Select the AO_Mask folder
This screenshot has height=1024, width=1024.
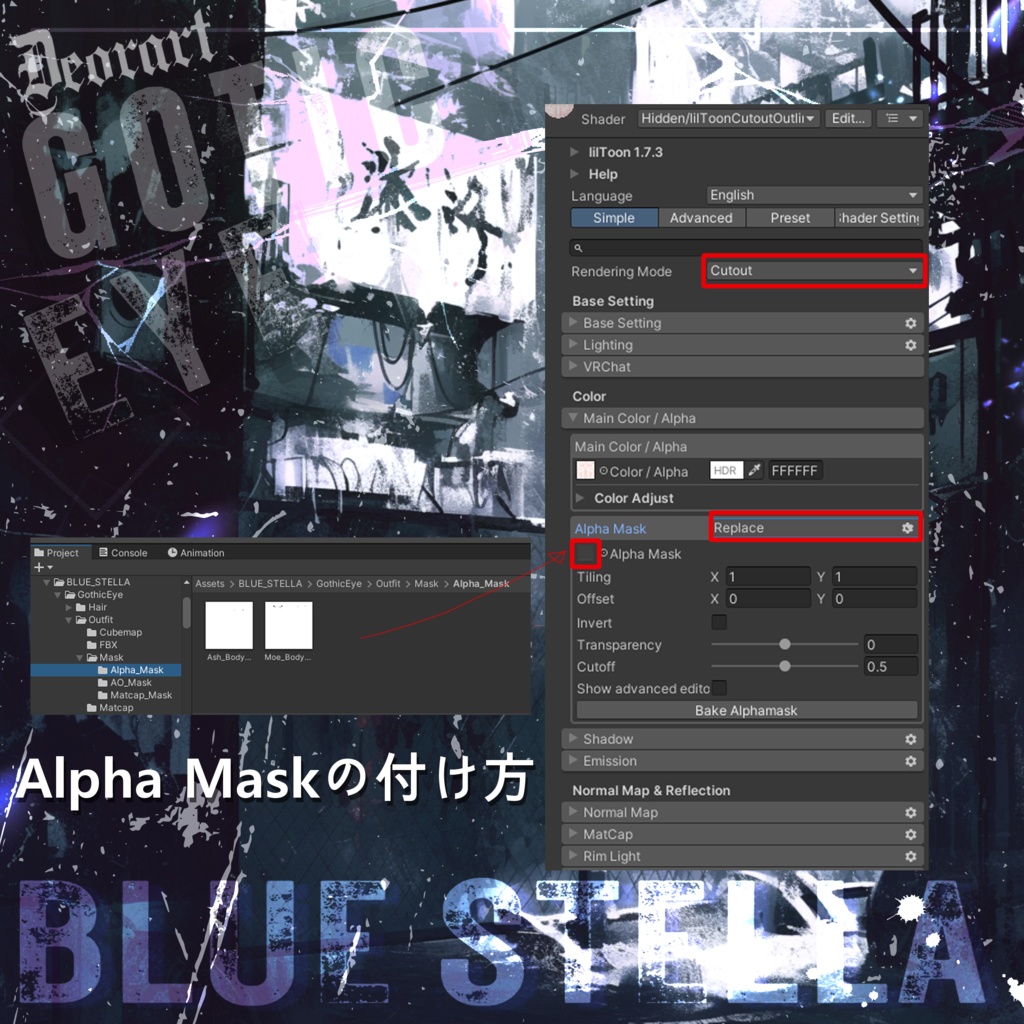(x=125, y=682)
